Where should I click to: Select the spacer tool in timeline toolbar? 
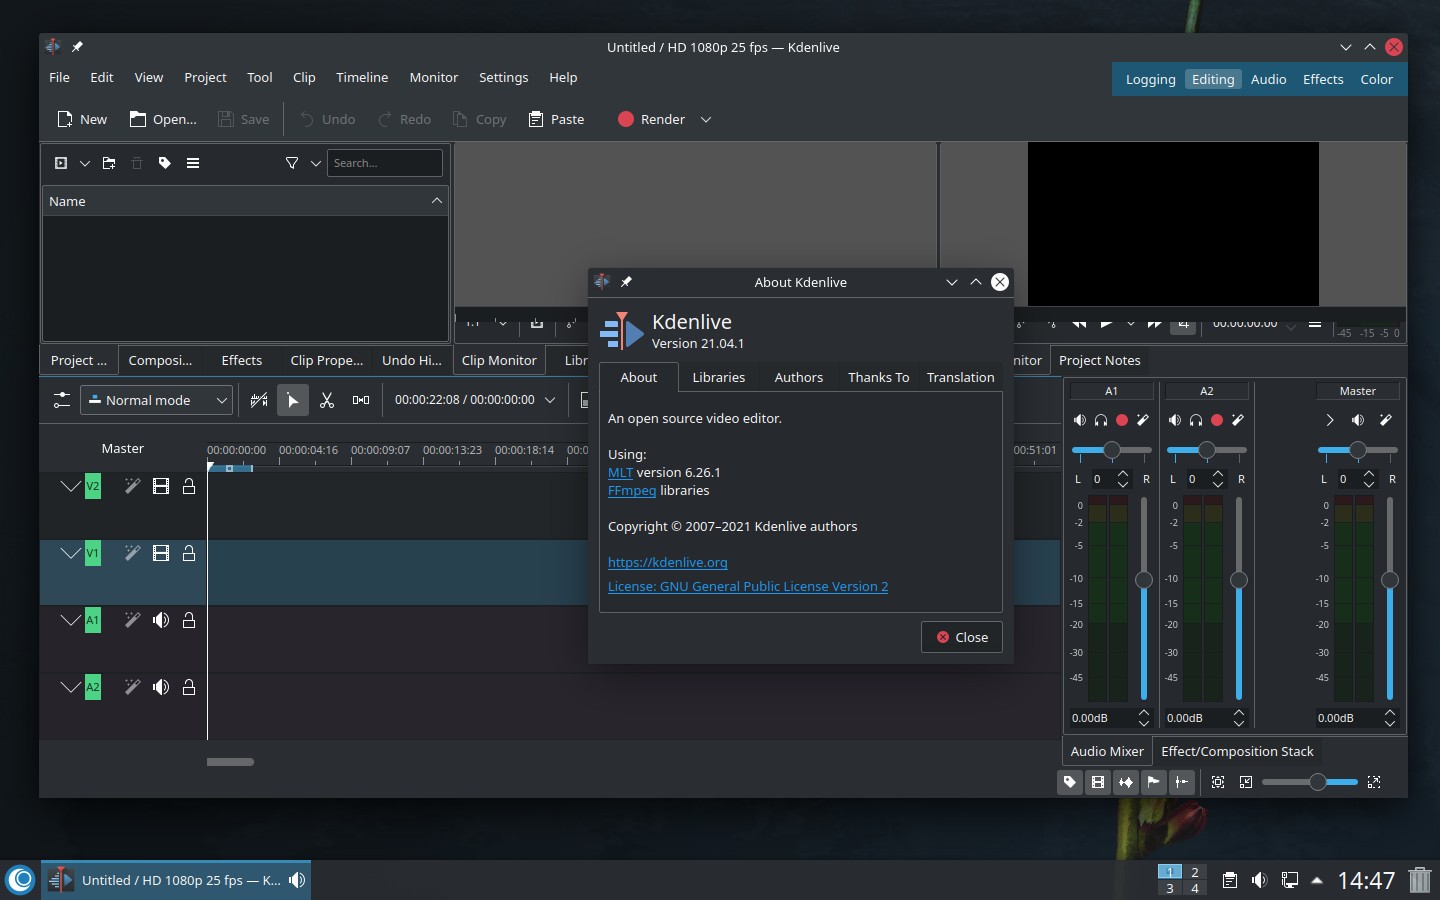point(361,400)
